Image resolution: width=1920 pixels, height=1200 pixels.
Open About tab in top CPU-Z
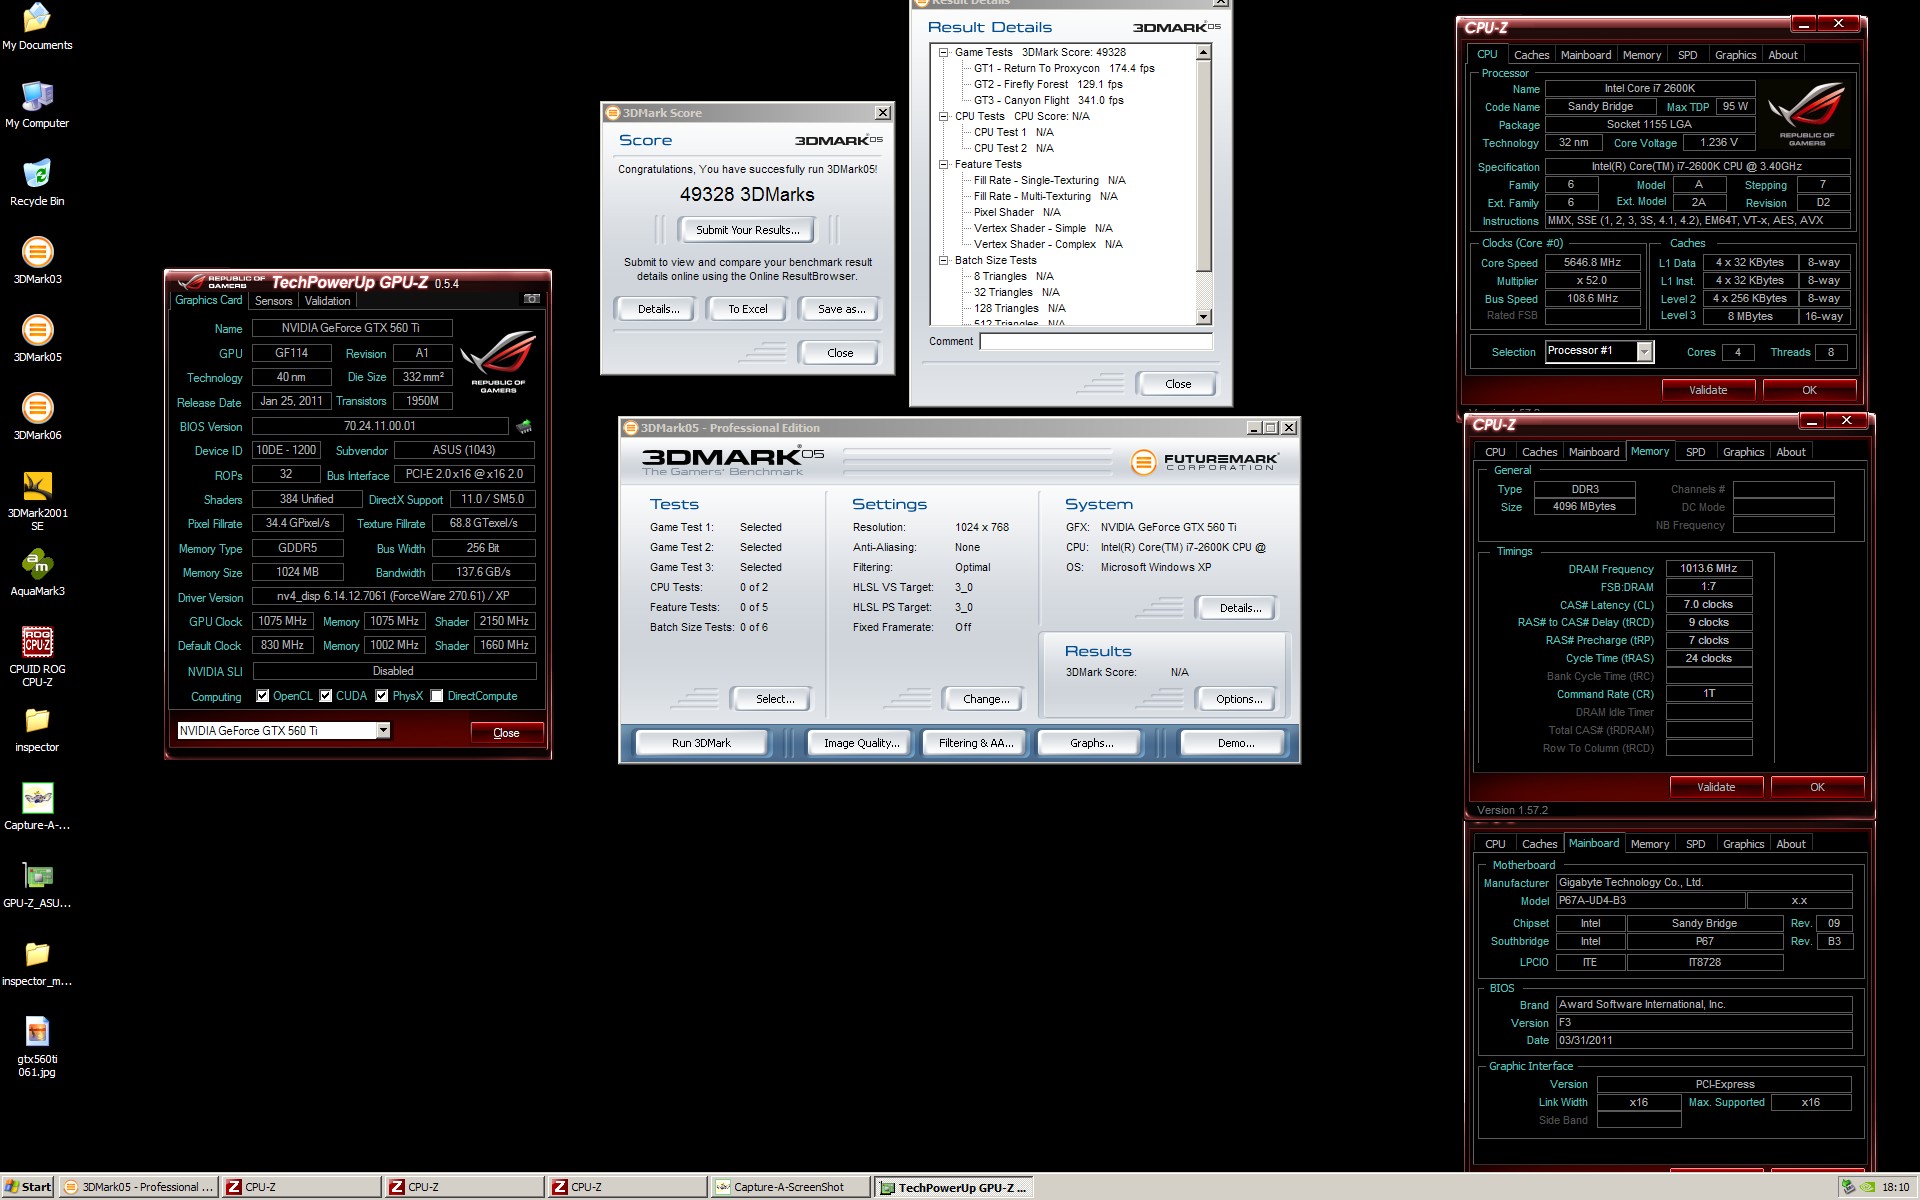[1782, 55]
